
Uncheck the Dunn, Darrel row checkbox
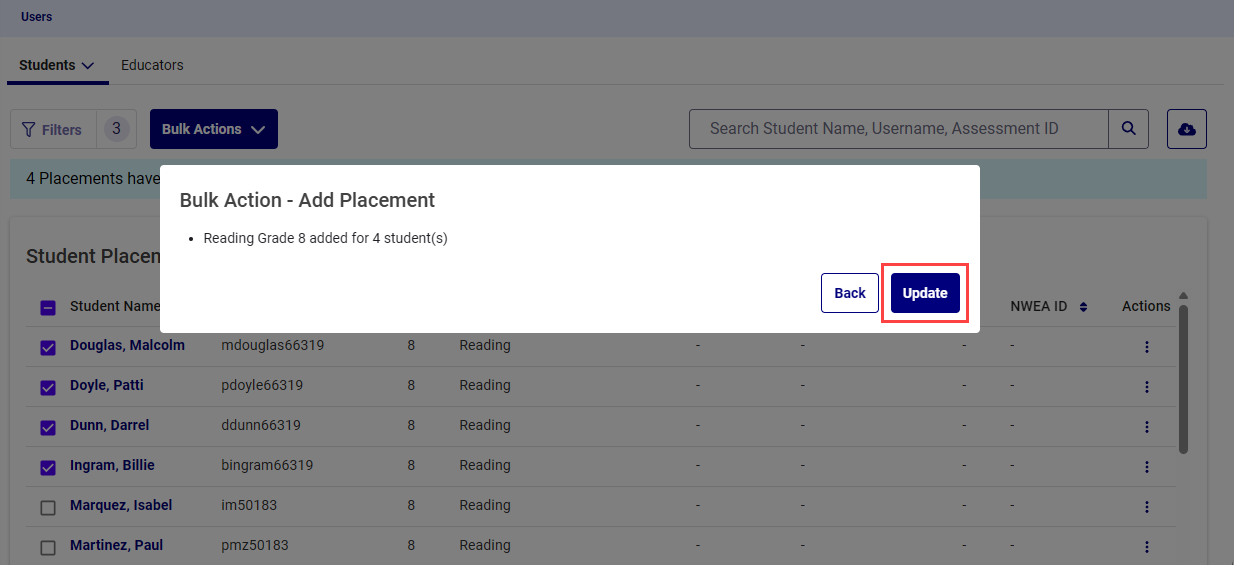pyautogui.click(x=48, y=428)
